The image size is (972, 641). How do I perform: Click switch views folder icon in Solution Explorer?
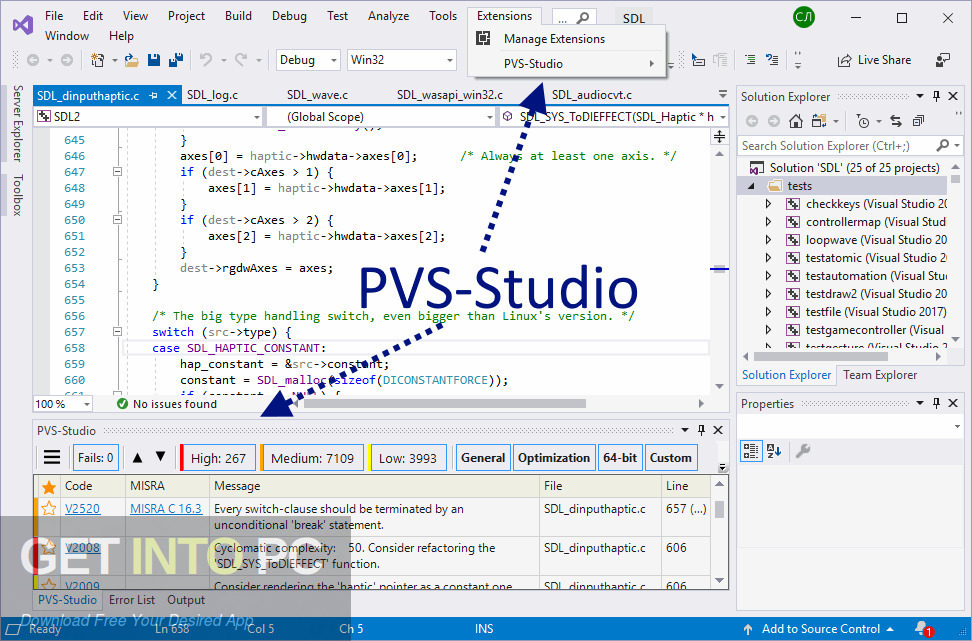[x=819, y=121]
